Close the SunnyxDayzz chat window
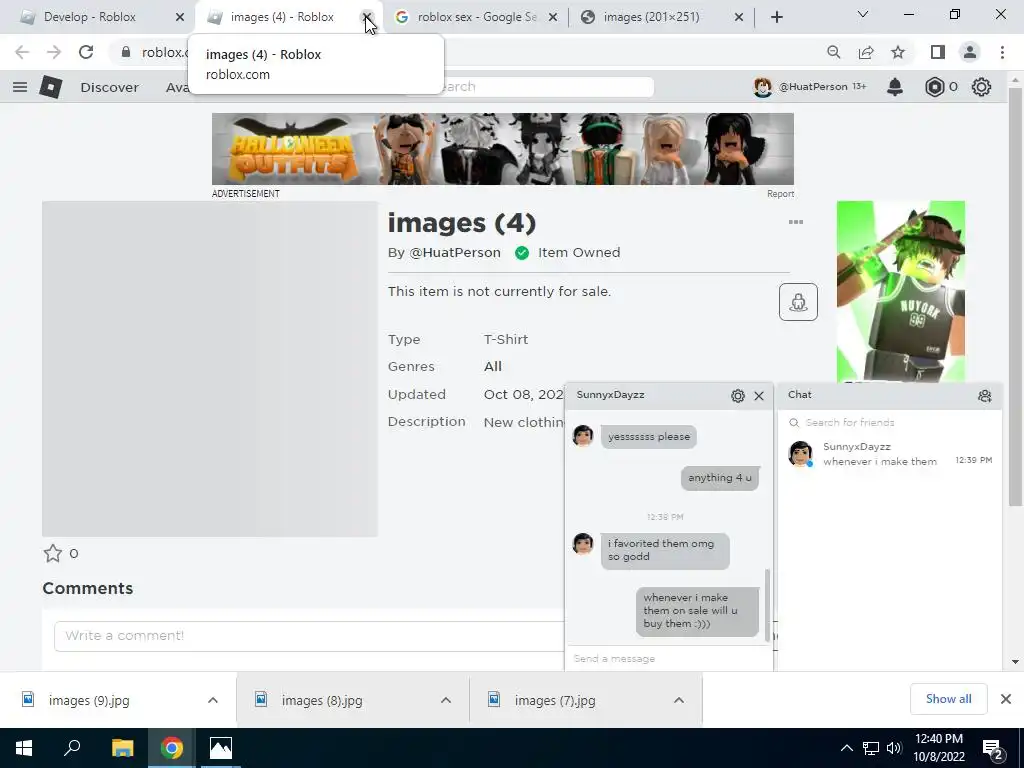 pos(759,396)
